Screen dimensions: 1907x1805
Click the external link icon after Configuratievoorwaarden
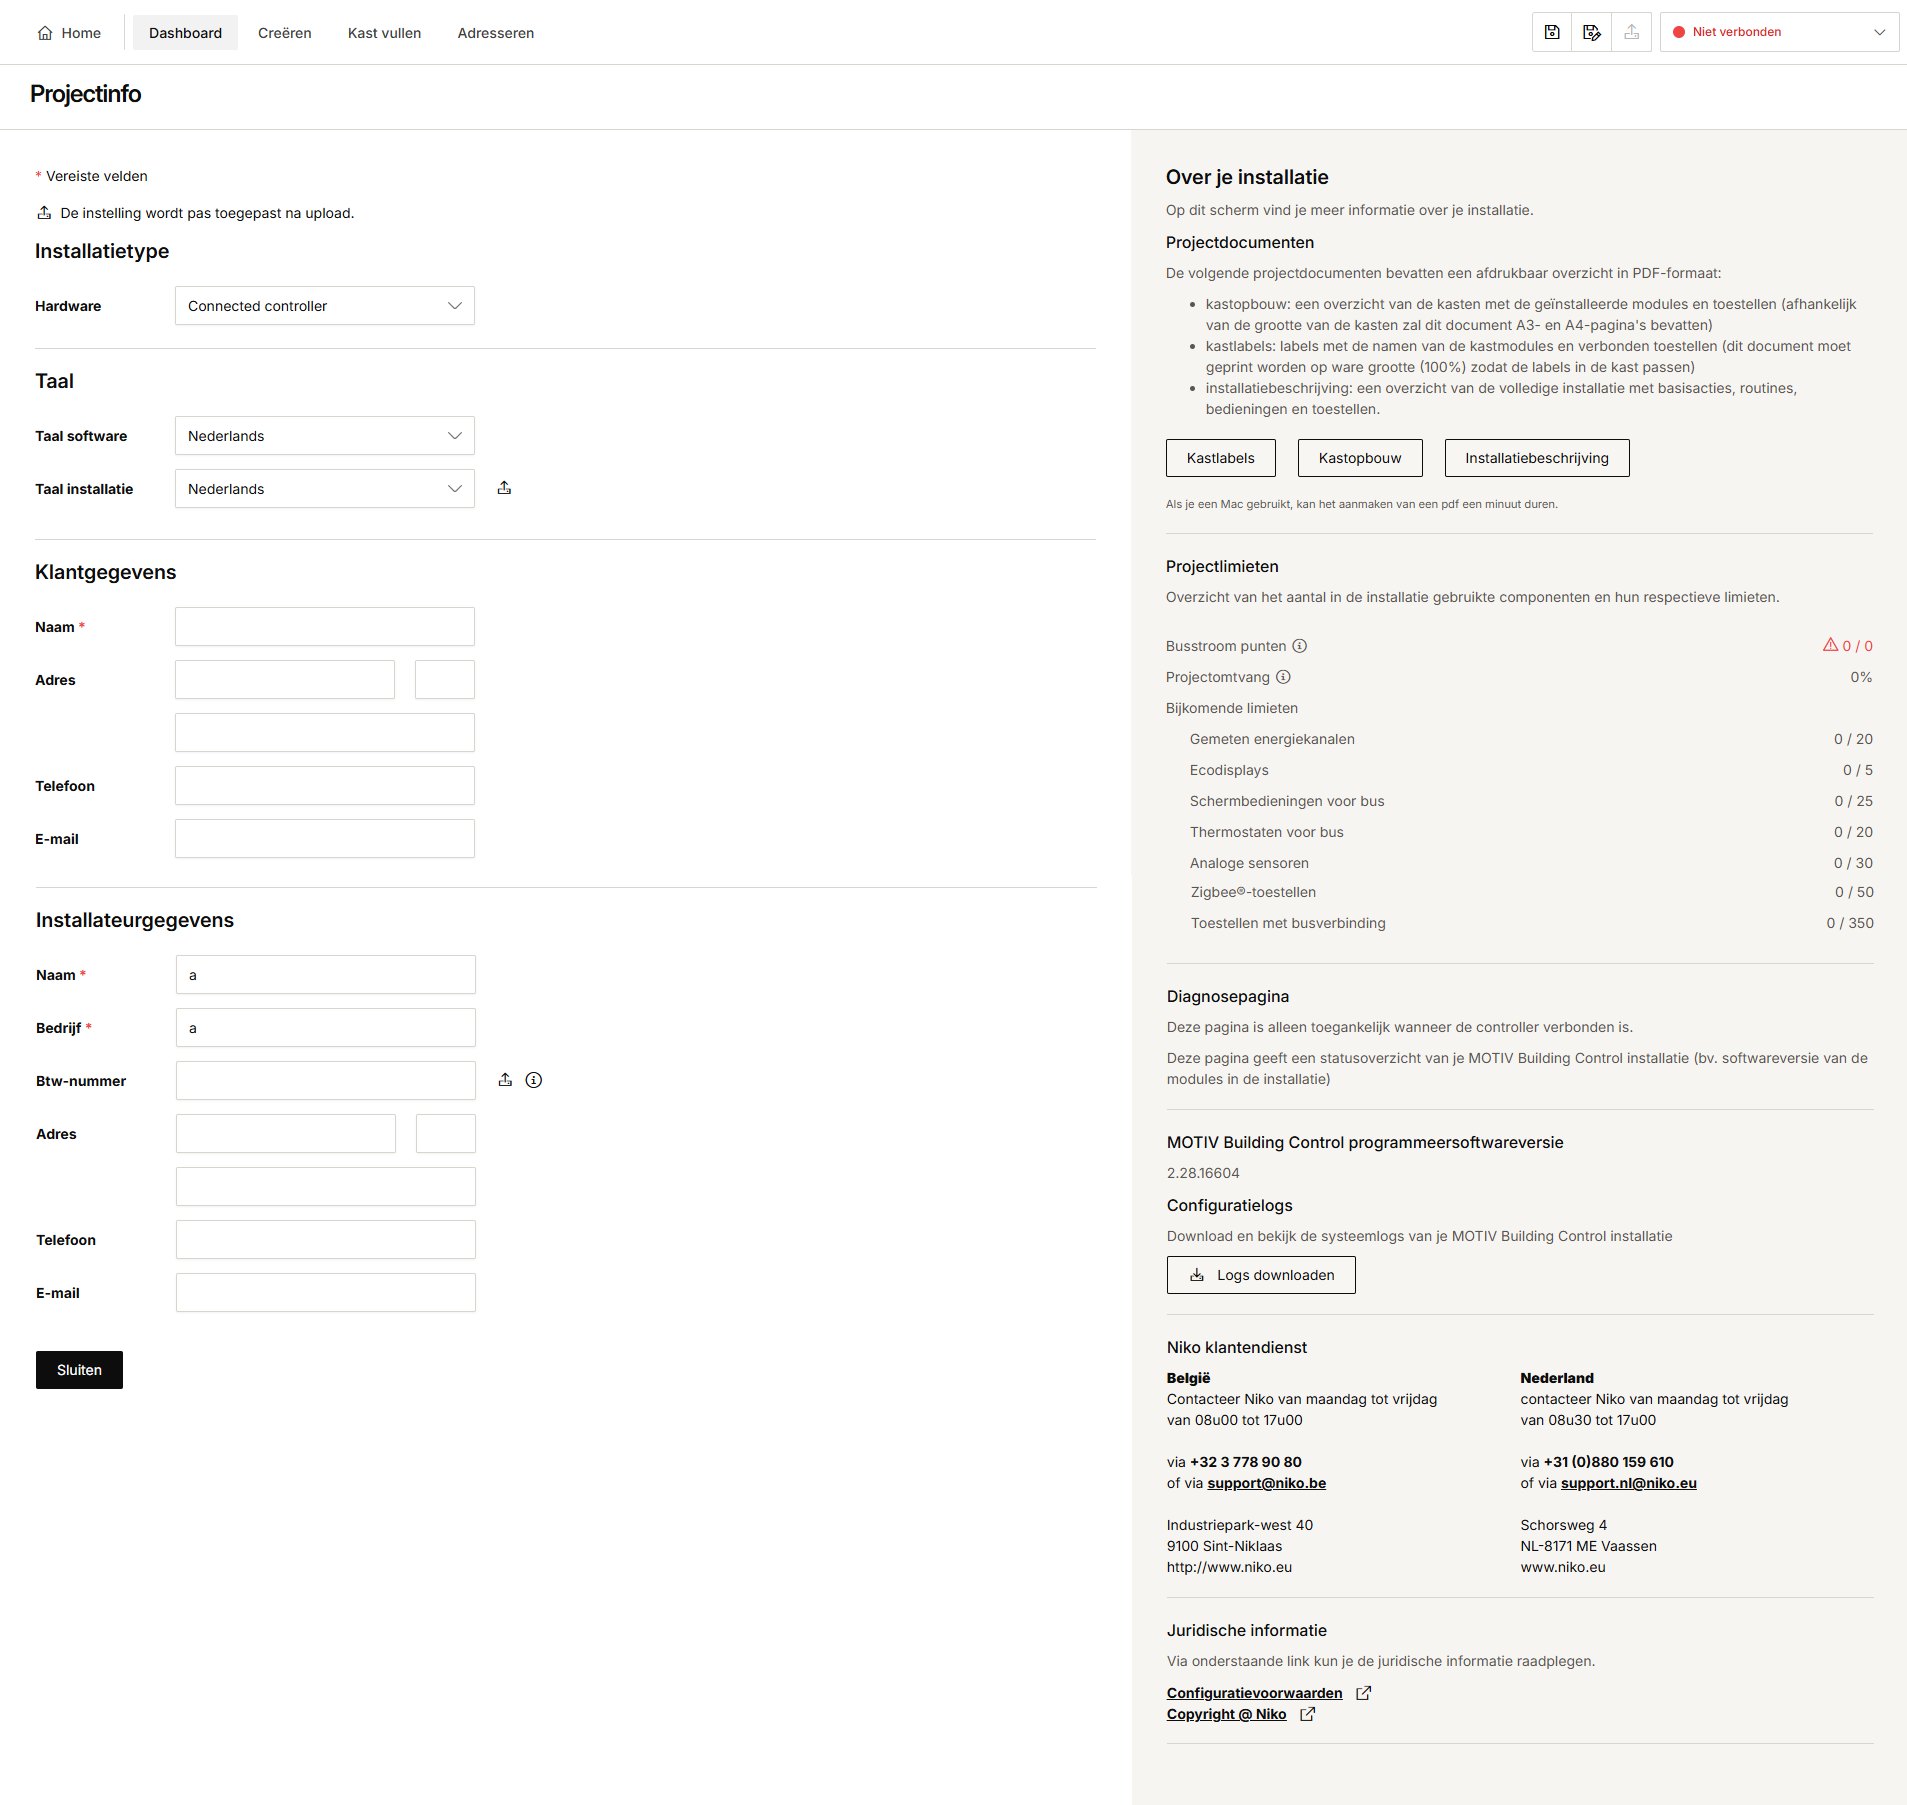(x=1363, y=1693)
